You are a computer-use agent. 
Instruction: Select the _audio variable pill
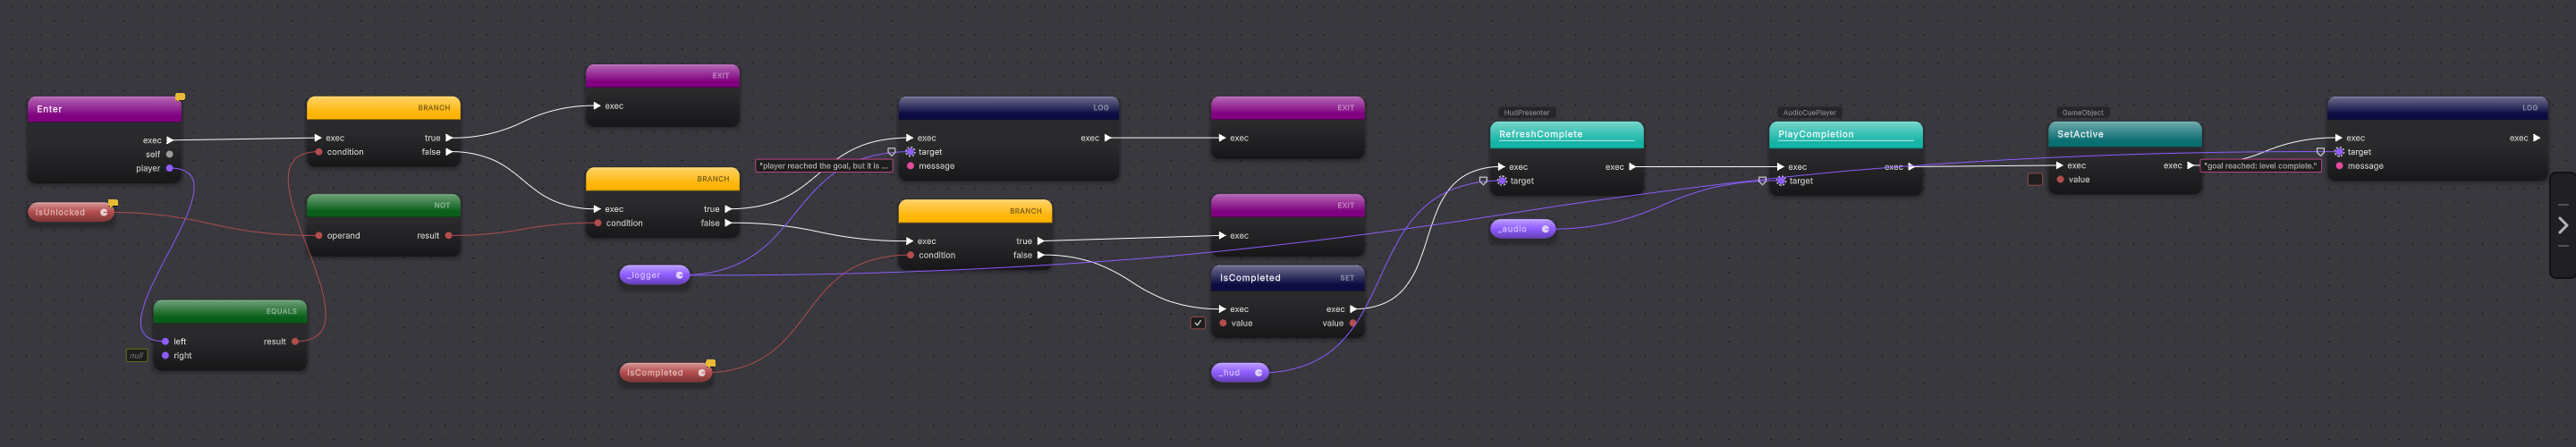click(x=1522, y=229)
